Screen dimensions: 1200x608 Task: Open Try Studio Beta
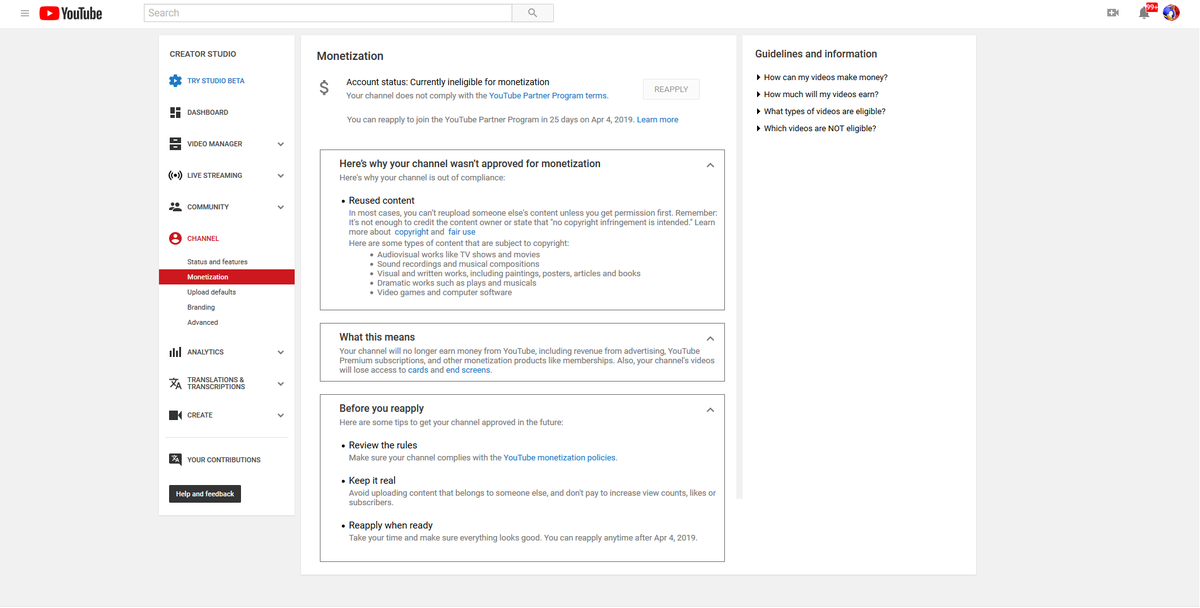pyautogui.click(x=216, y=81)
